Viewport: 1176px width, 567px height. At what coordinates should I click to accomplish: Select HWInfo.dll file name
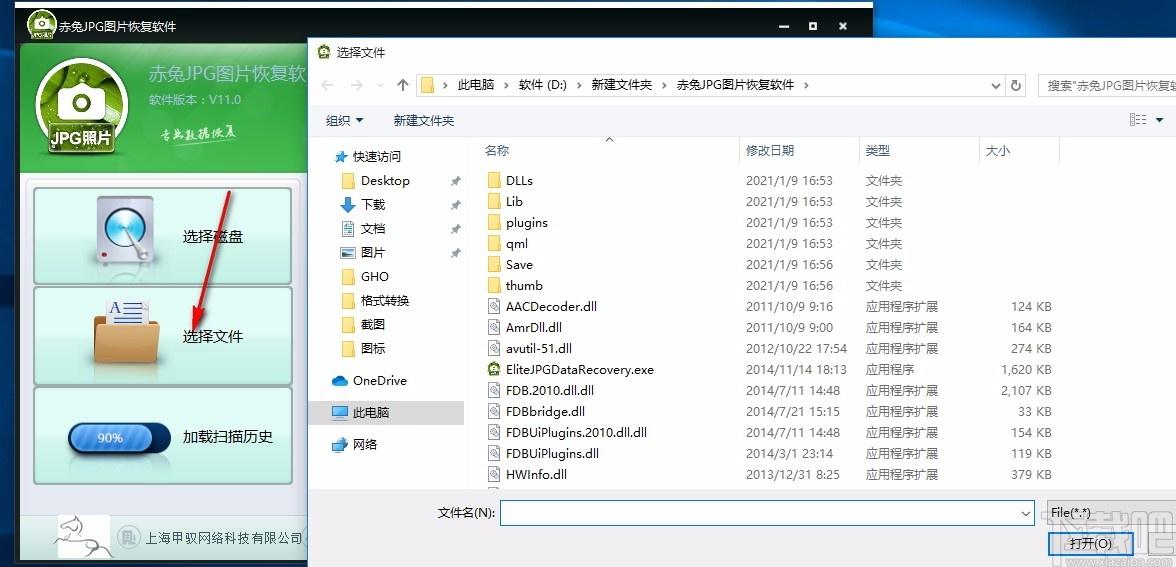pyautogui.click(x=536, y=475)
